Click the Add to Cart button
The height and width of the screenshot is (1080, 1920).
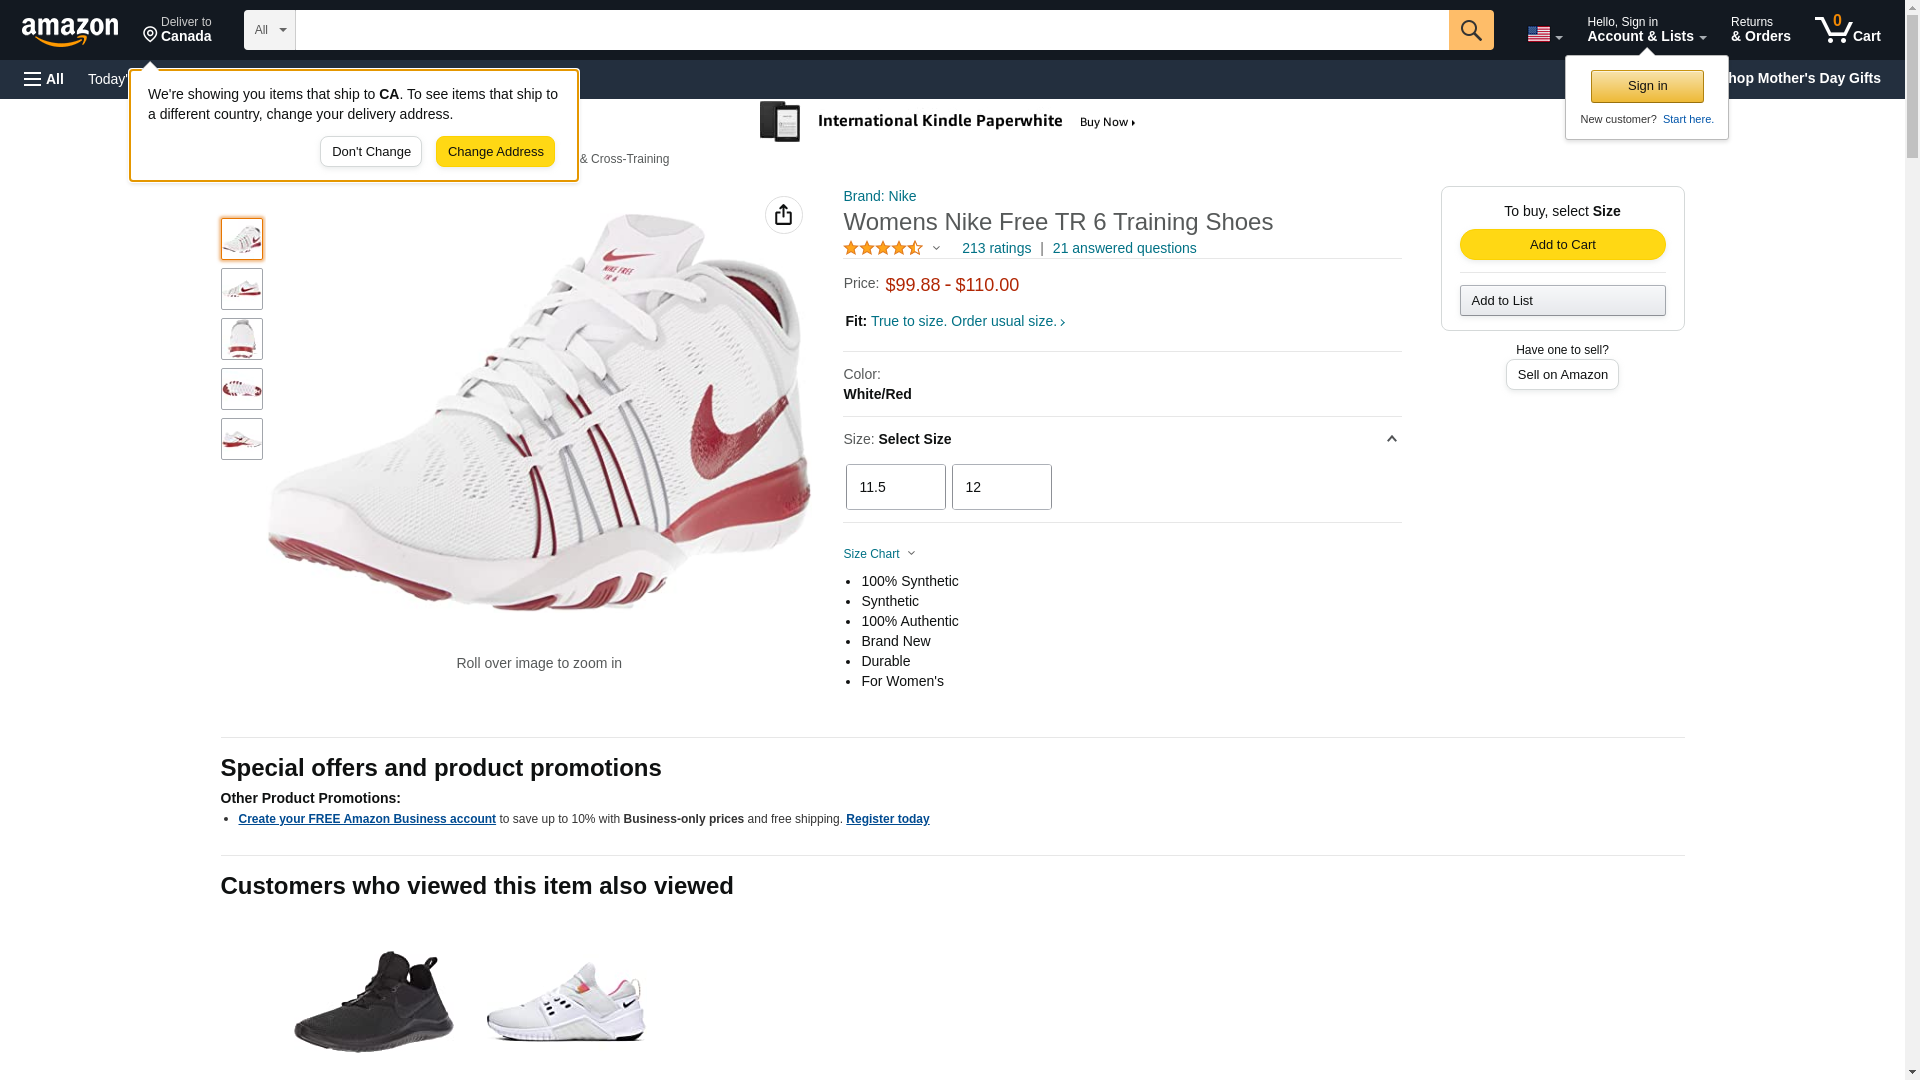click(1562, 245)
